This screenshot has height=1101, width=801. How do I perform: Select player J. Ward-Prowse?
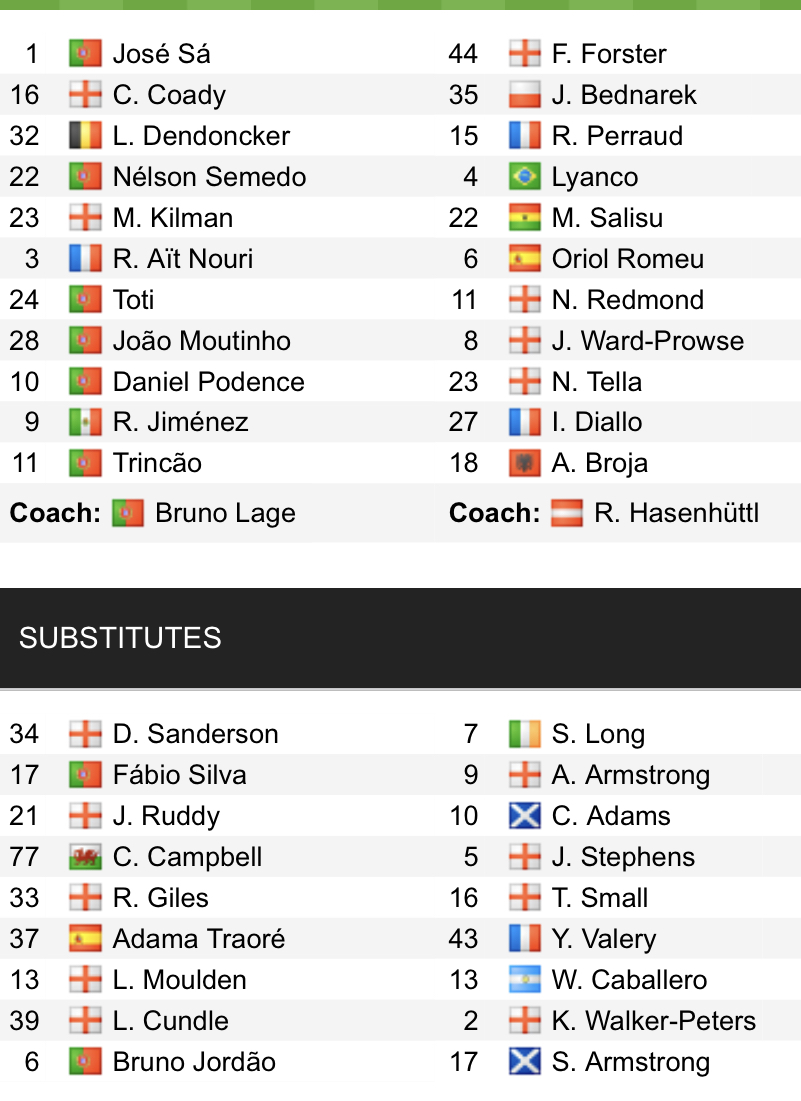[x=647, y=341]
